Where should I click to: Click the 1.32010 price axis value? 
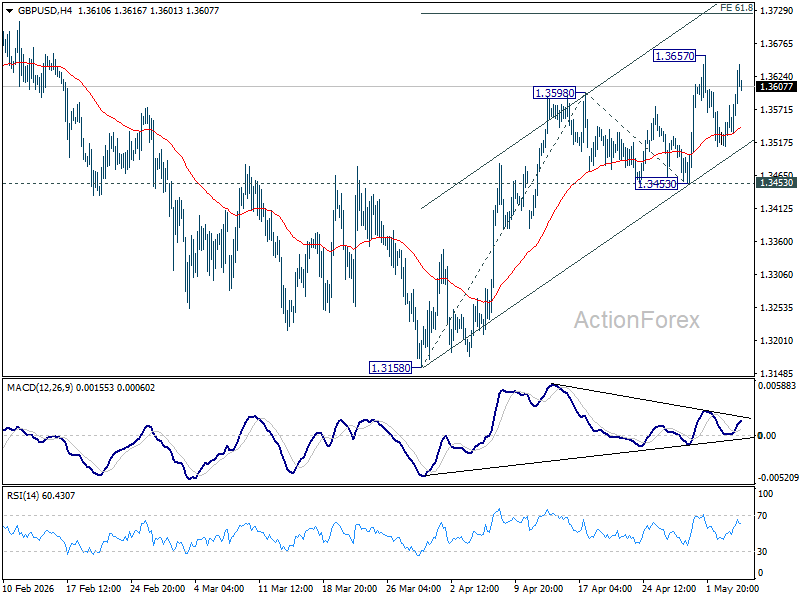(x=776, y=341)
